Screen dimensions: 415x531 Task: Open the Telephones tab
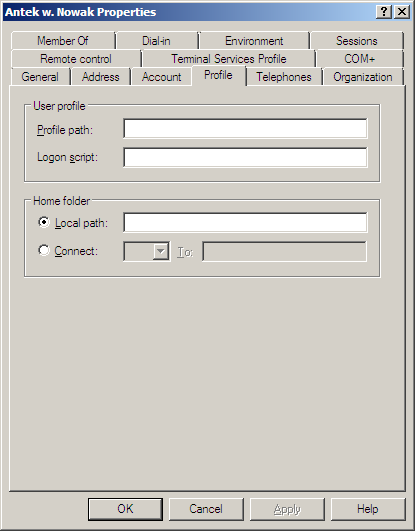284,77
